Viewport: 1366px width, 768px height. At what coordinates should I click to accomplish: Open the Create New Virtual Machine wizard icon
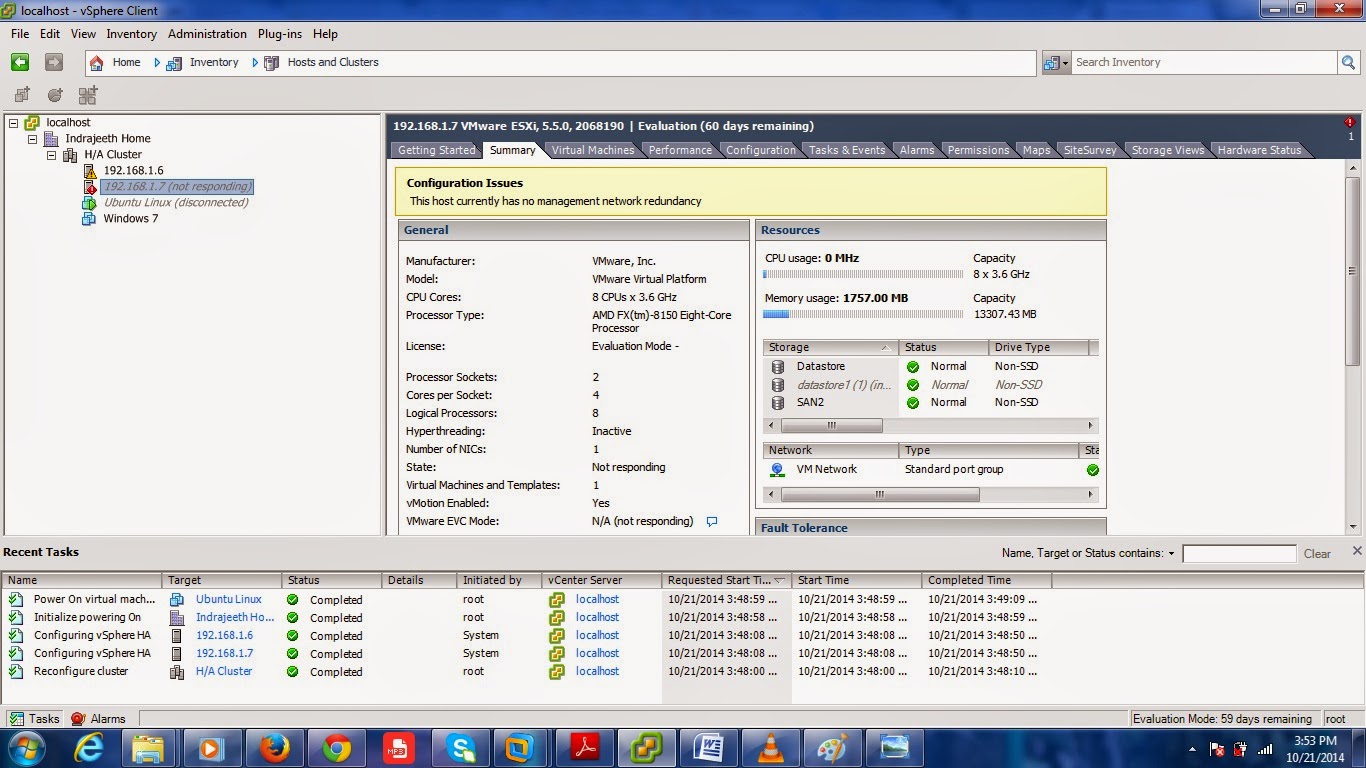(21, 95)
